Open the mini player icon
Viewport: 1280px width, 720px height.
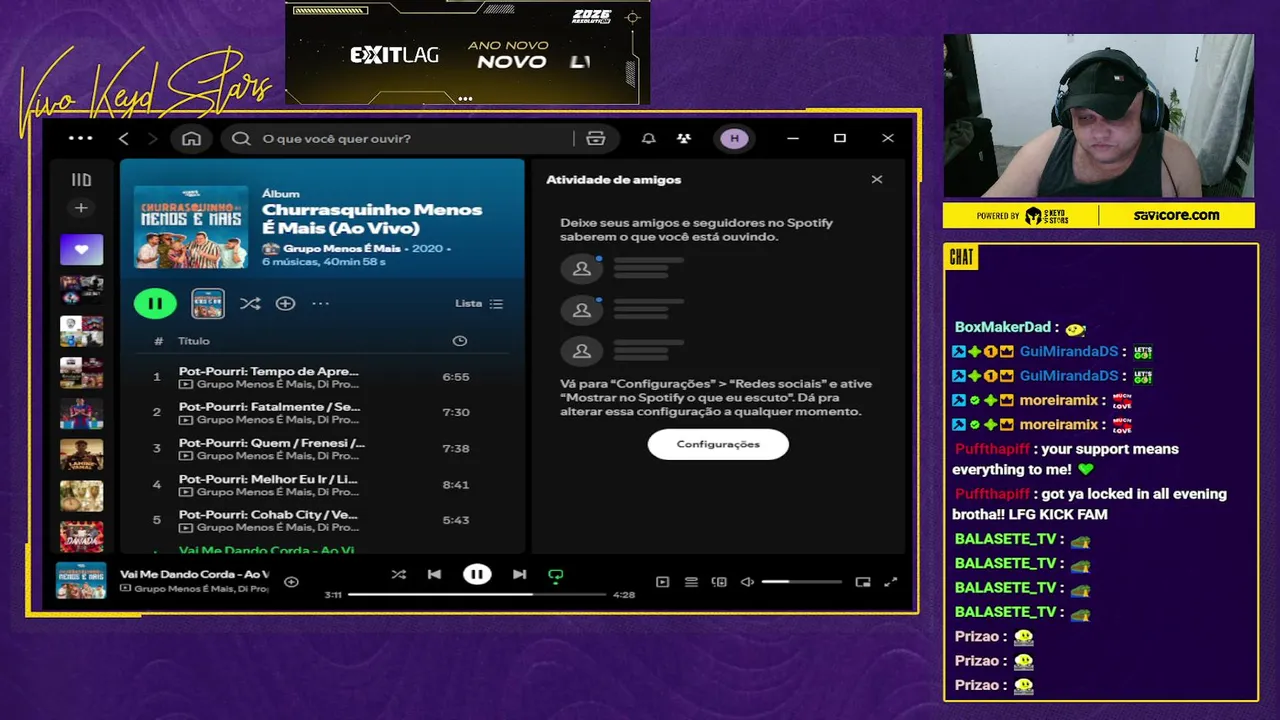tap(863, 582)
